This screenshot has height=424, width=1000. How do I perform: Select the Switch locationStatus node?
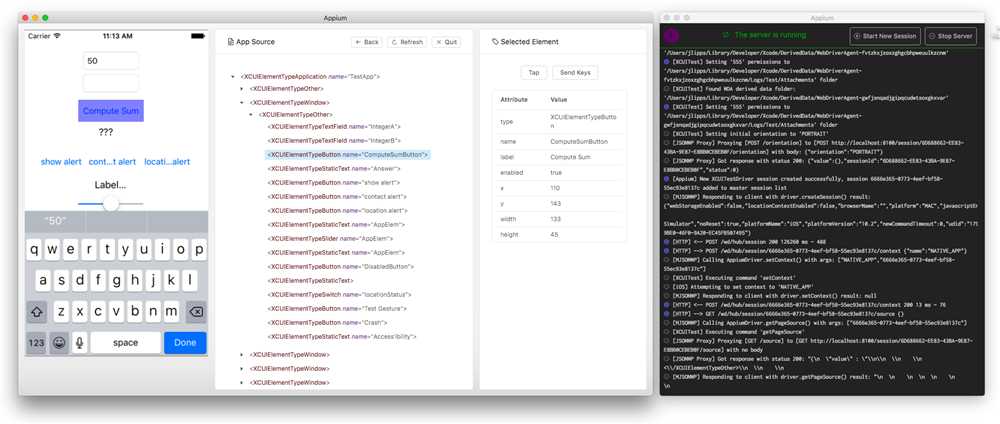point(339,295)
